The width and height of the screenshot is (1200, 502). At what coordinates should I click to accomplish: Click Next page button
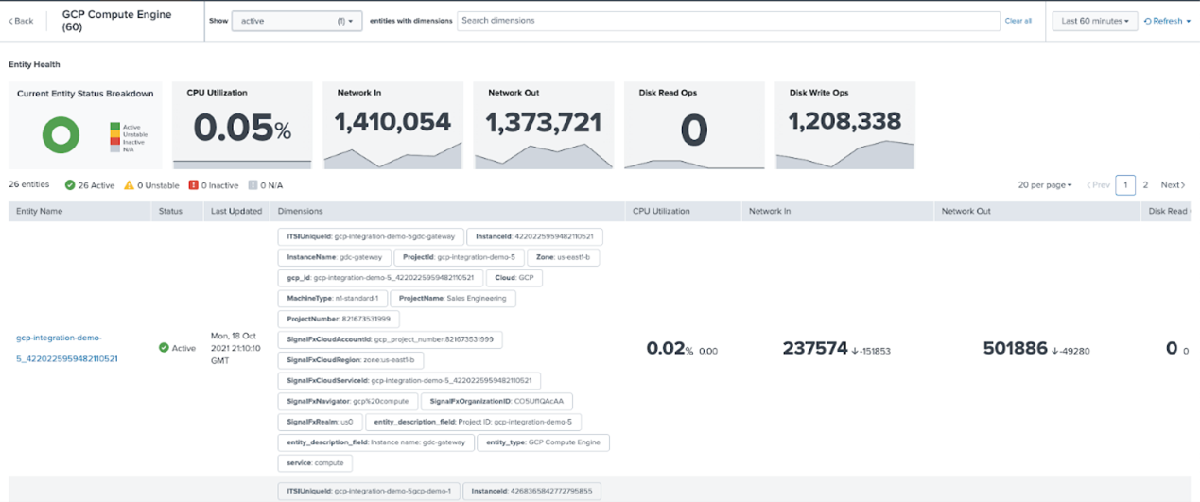click(1173, 185)
